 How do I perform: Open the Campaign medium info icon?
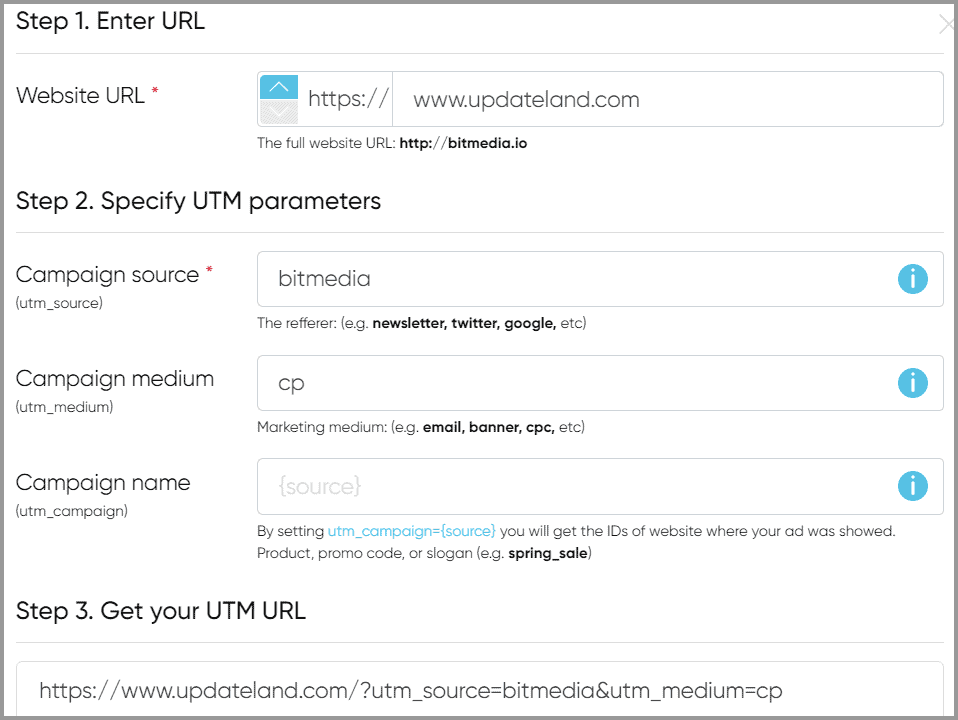point(912,383)
